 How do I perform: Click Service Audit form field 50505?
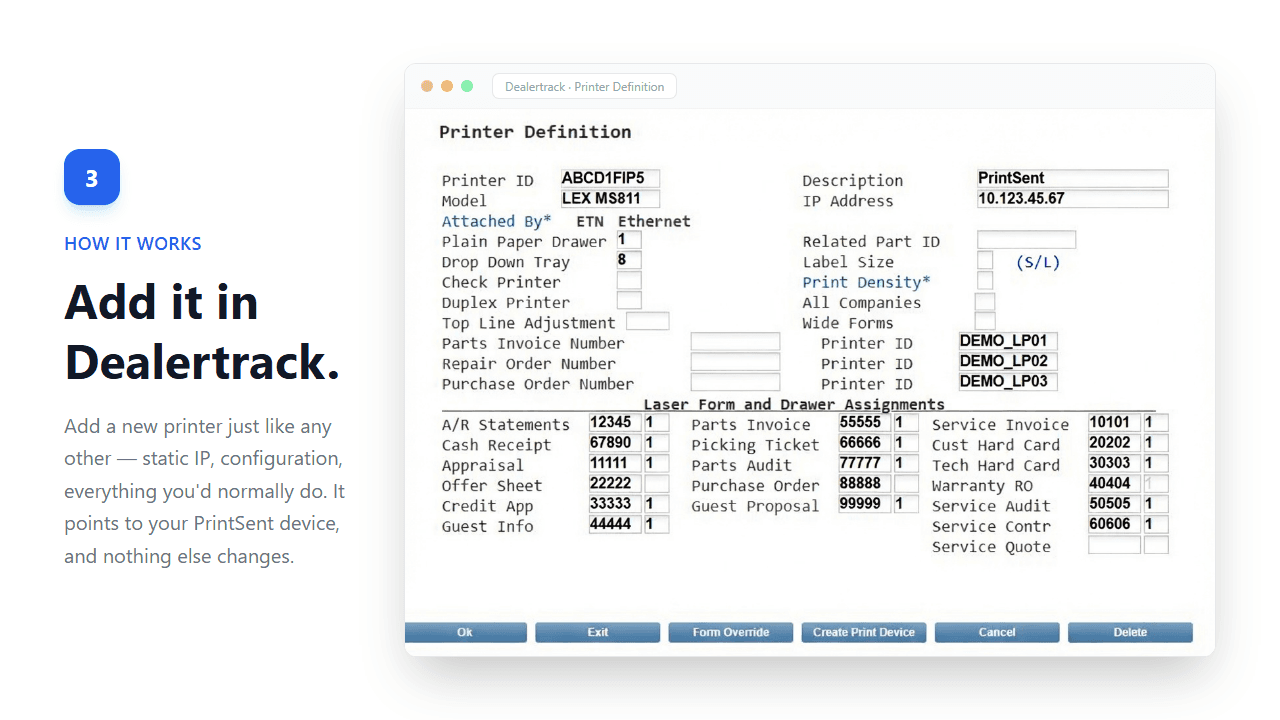[1114, 504]
